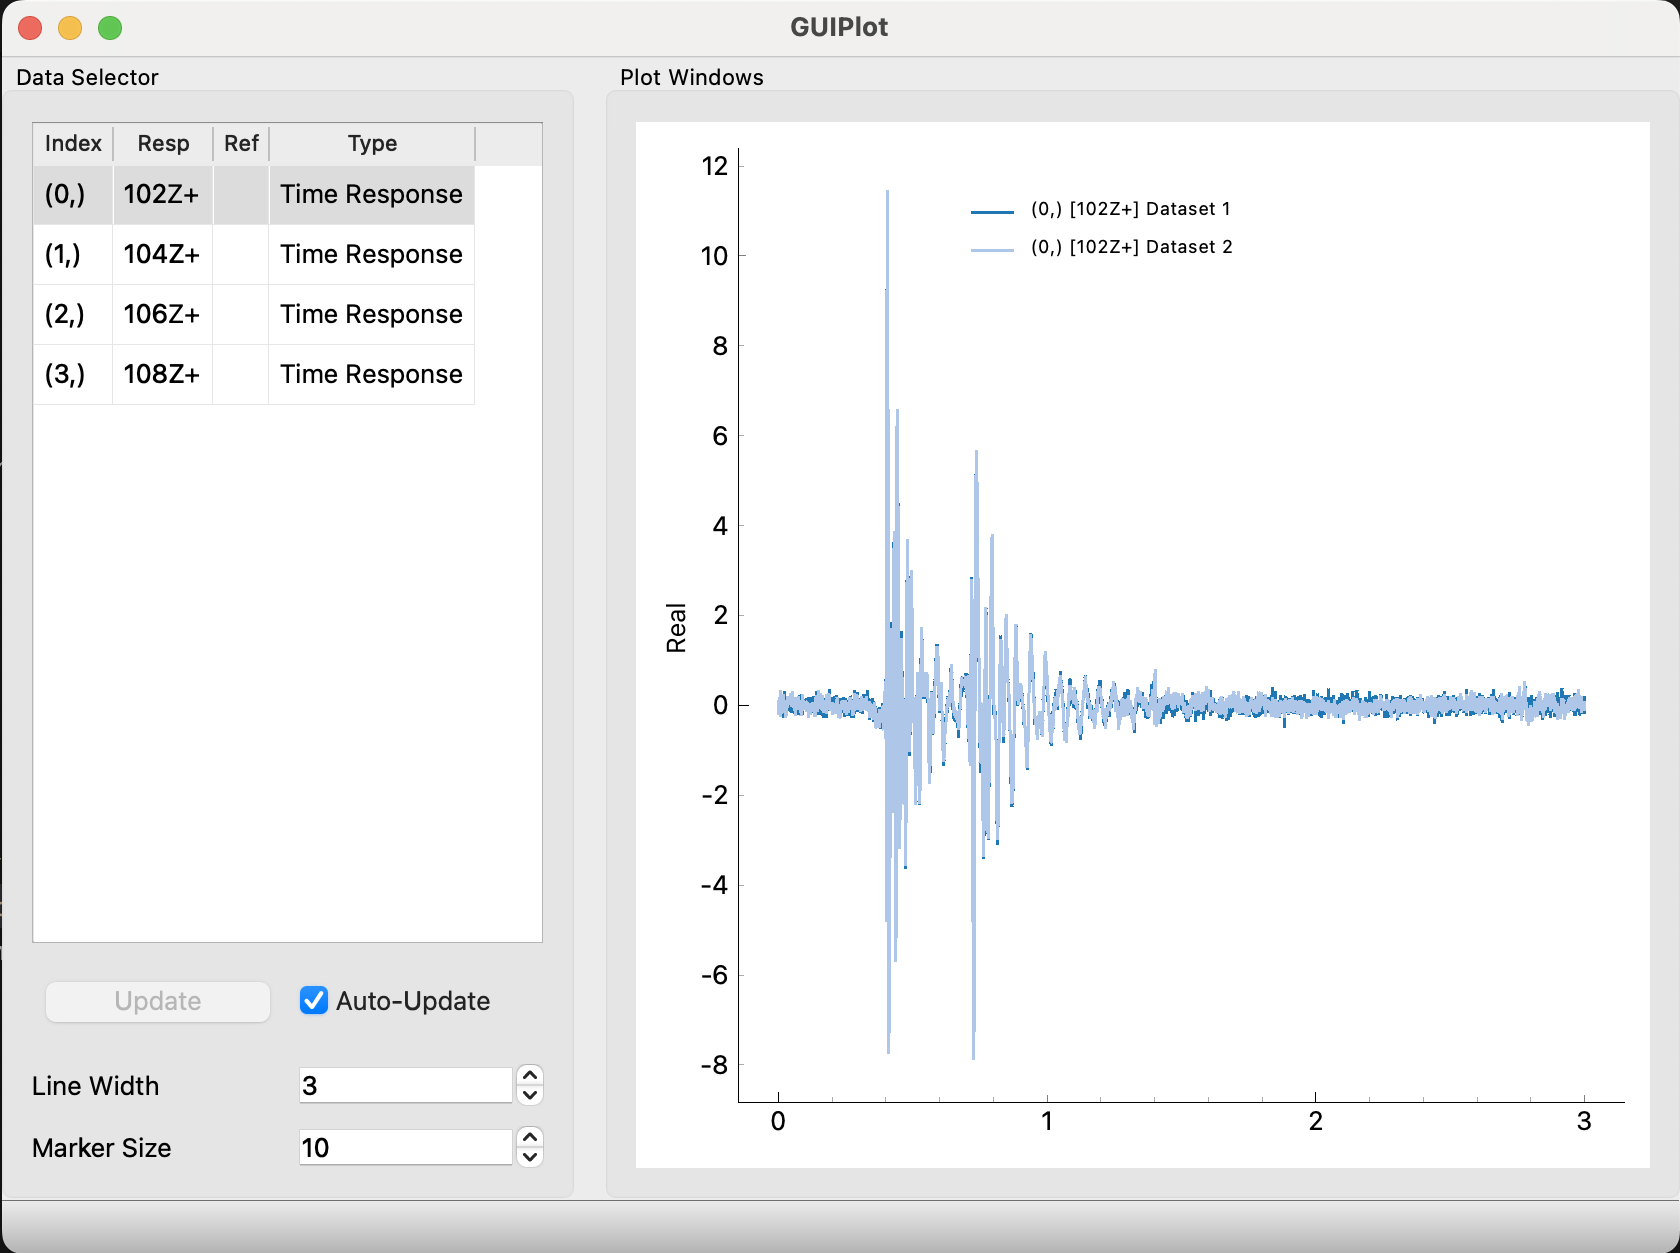
Task: Click the Marker Size input field
Action: [x=406, y=1147]
